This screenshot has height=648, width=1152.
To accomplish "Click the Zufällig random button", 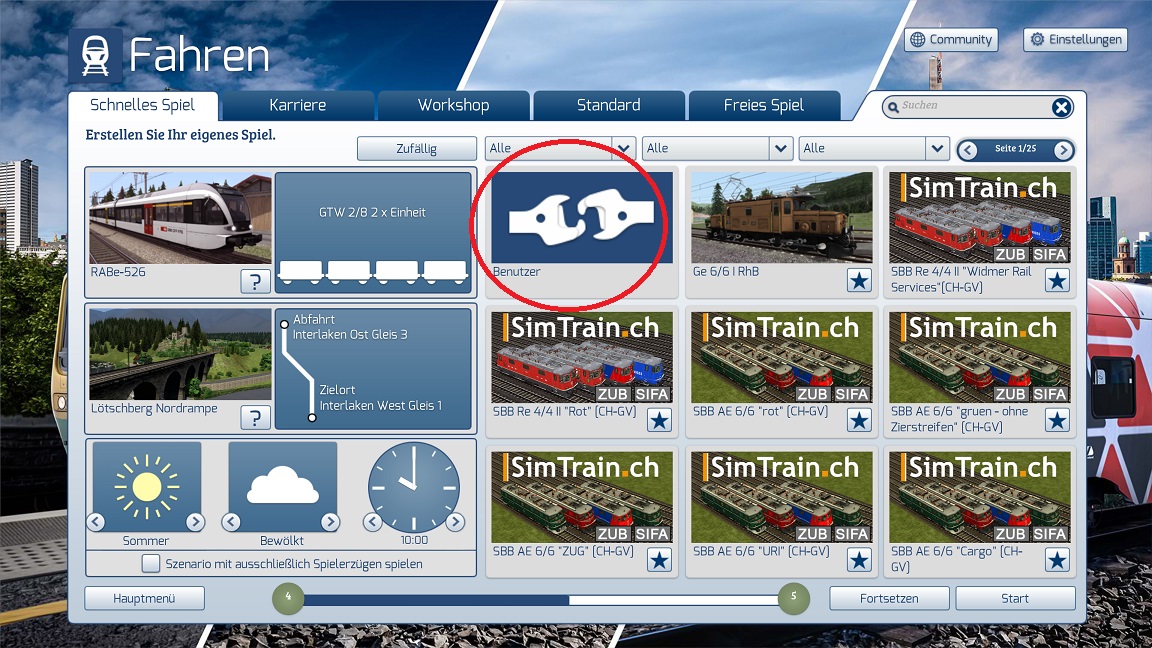I will coord(417,148).
